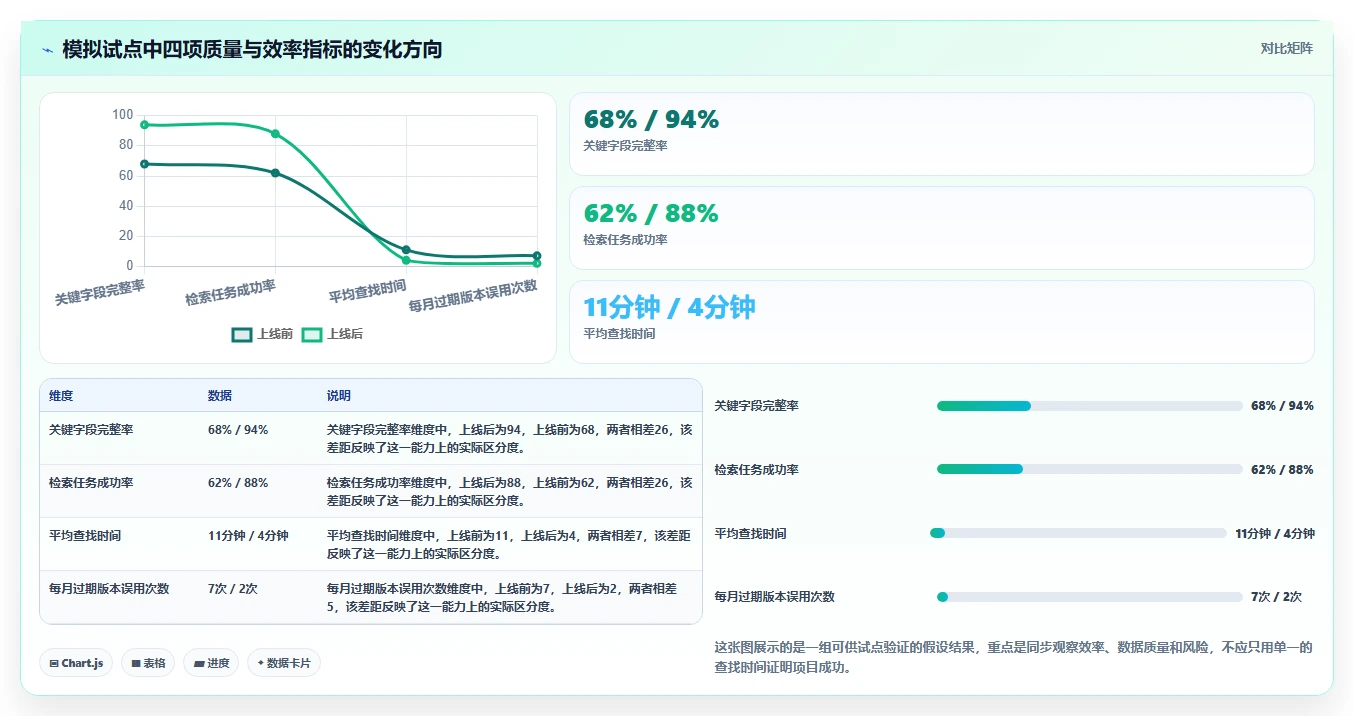Click the 关键字段完整率 description mentioning 相差26
This screenshot has height=716, width=1354.
pos(509,438)
